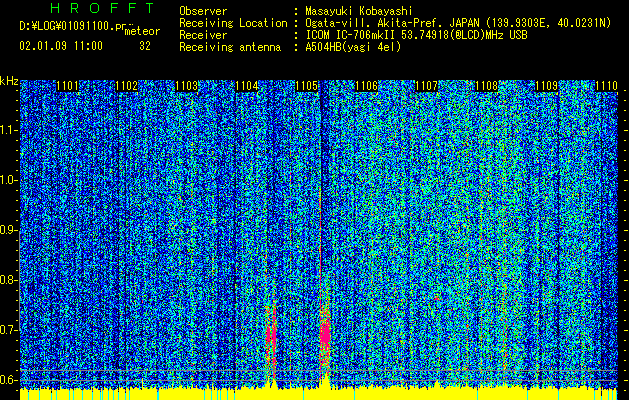Click the 0.7 frequency axis label
Image resolution: width=629 pixels, height=400 pixels.
click(8, 330)
